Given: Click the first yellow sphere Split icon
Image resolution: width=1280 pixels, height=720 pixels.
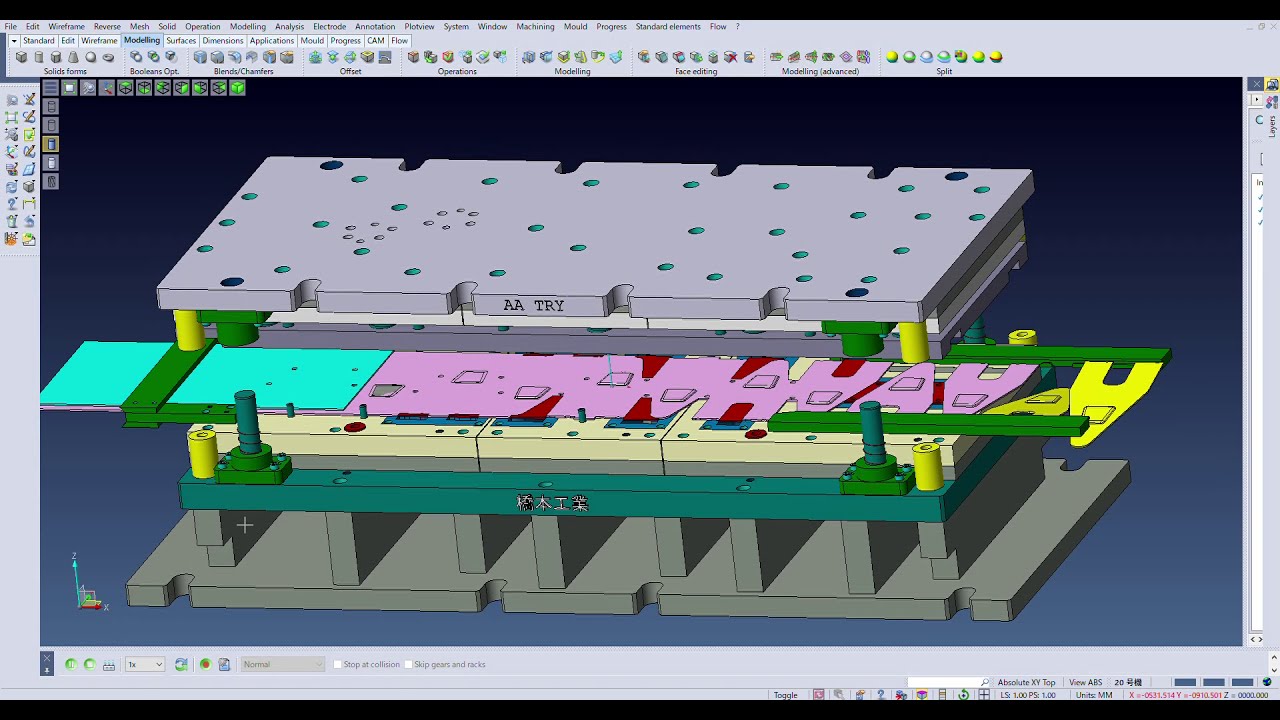Looking at the screenshot, I should coord(892,57).
